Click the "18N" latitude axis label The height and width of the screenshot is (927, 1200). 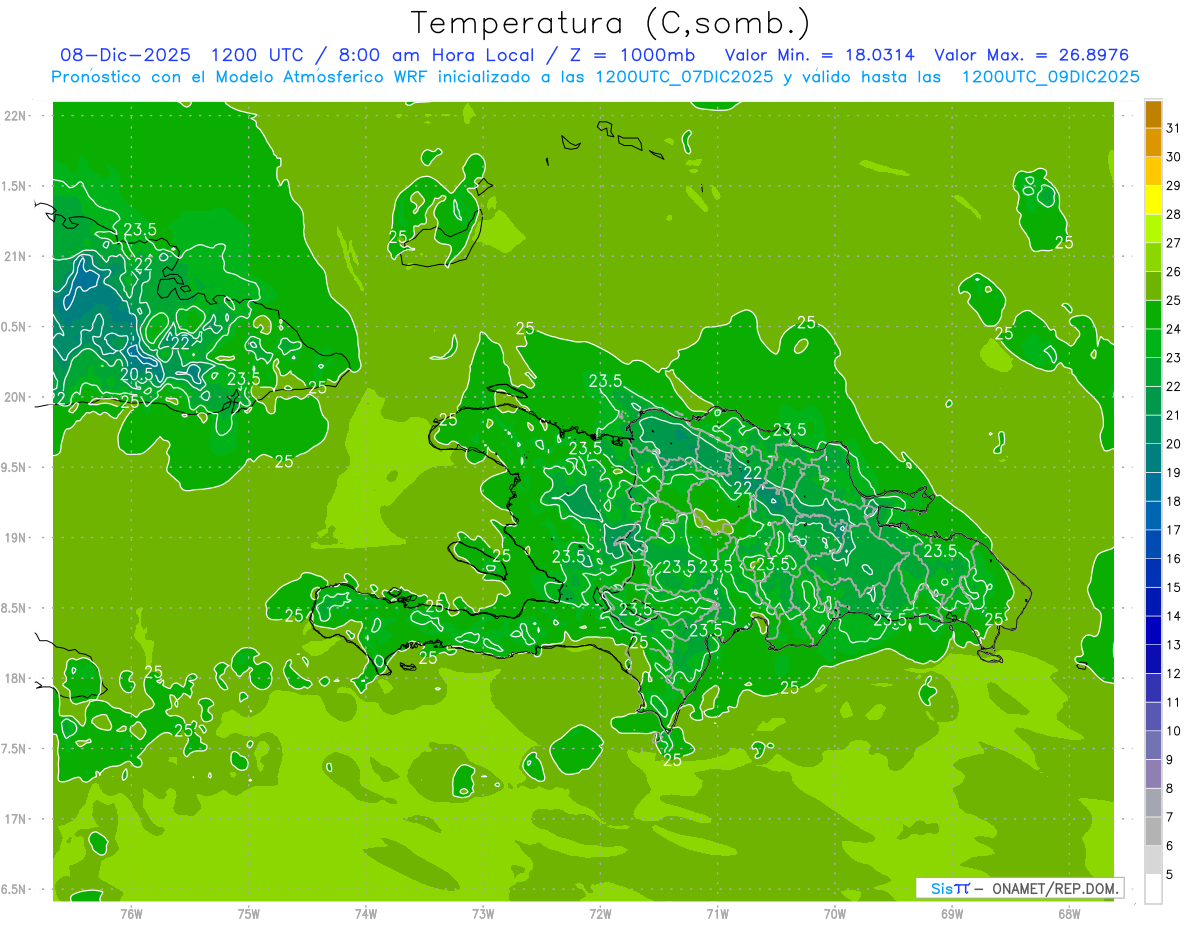(14, 678)
